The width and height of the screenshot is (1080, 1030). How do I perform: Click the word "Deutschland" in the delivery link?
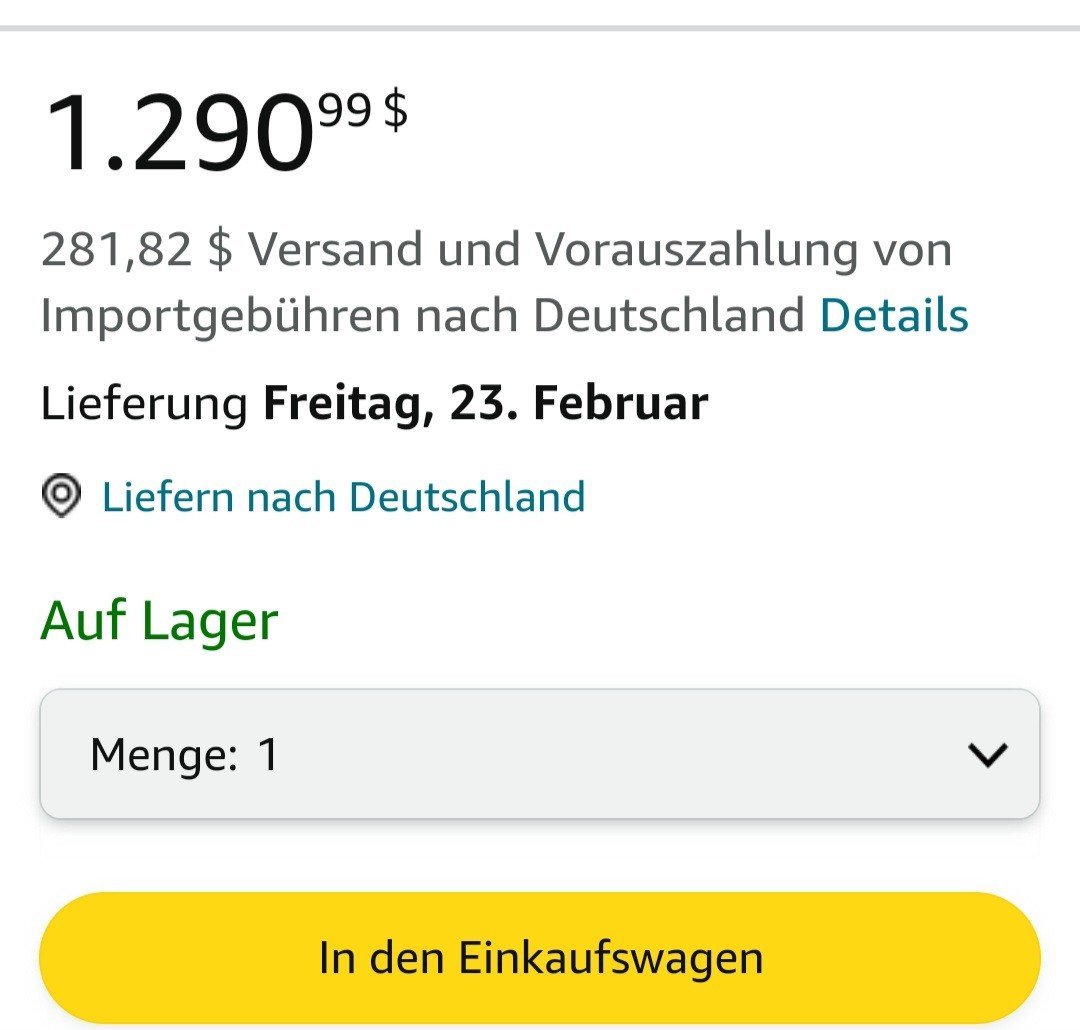467,497
